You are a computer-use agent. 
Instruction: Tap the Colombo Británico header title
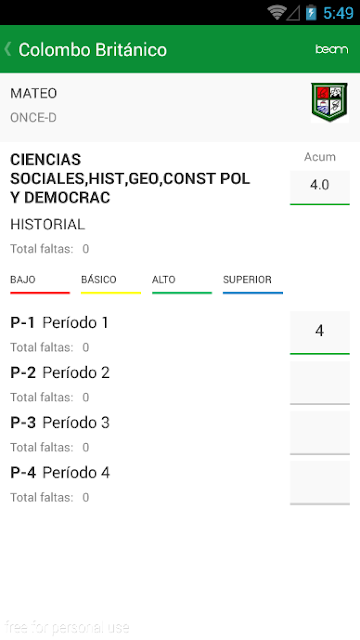pyautogui.click(x=93, y=50)
